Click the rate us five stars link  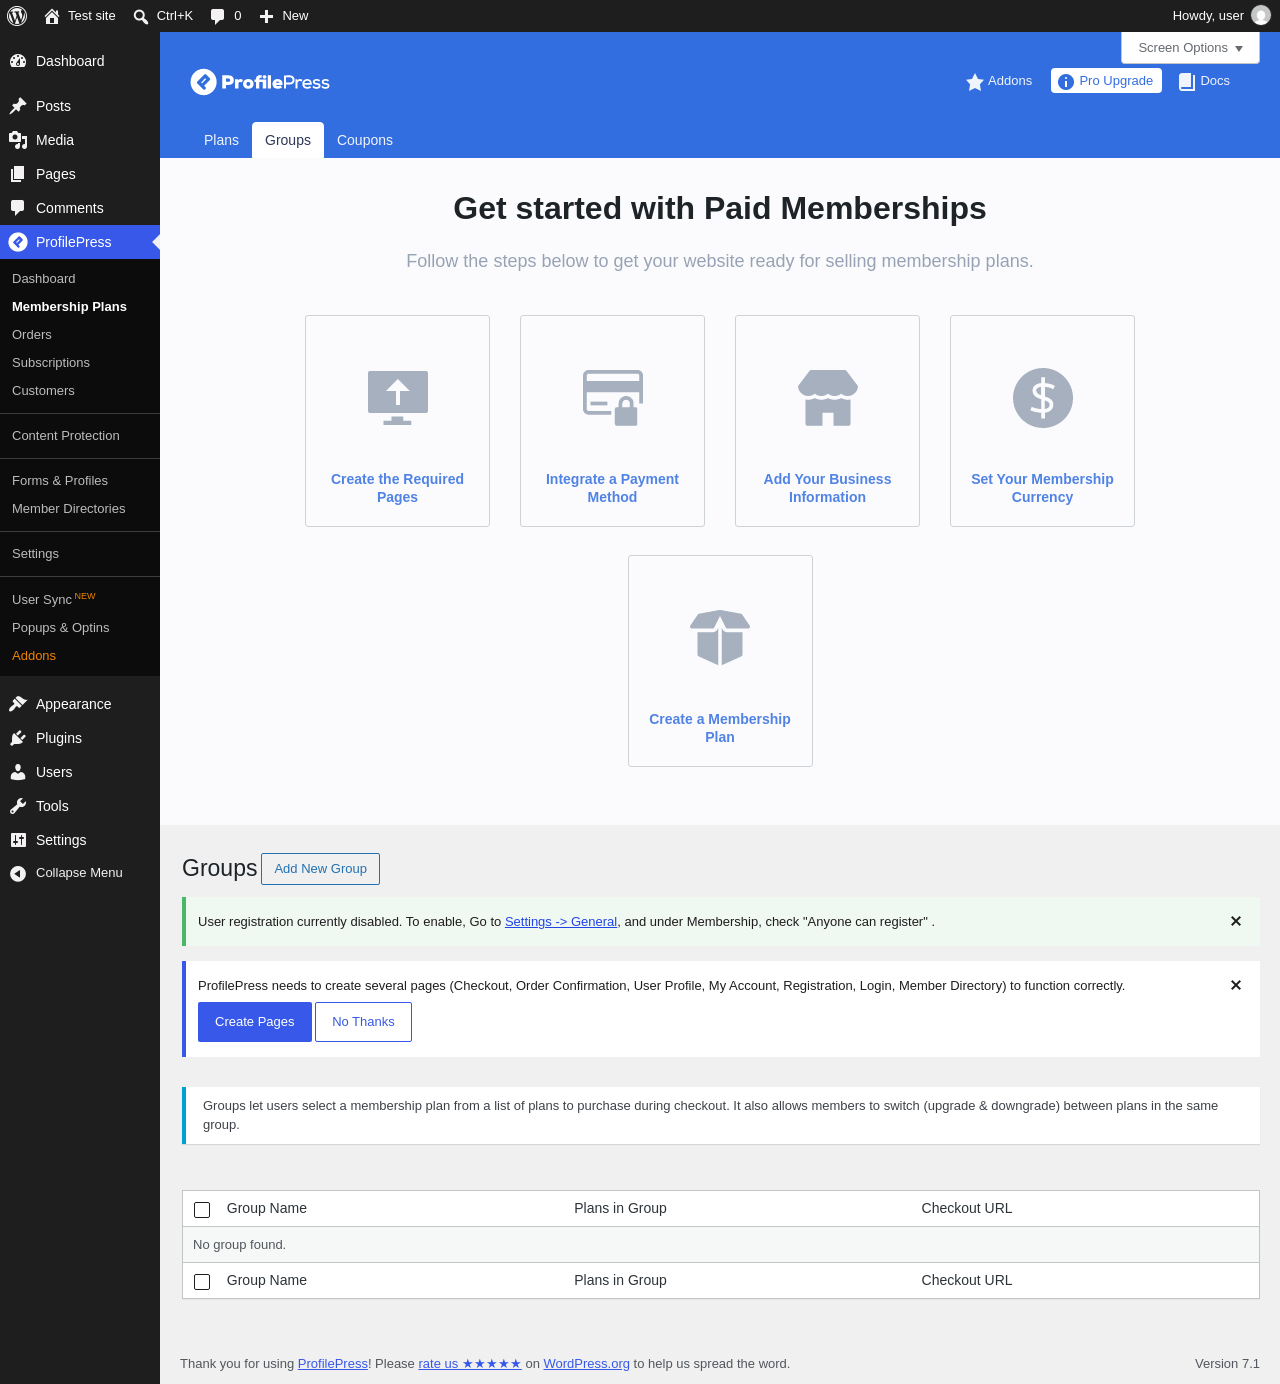[x=470, y=1364]
